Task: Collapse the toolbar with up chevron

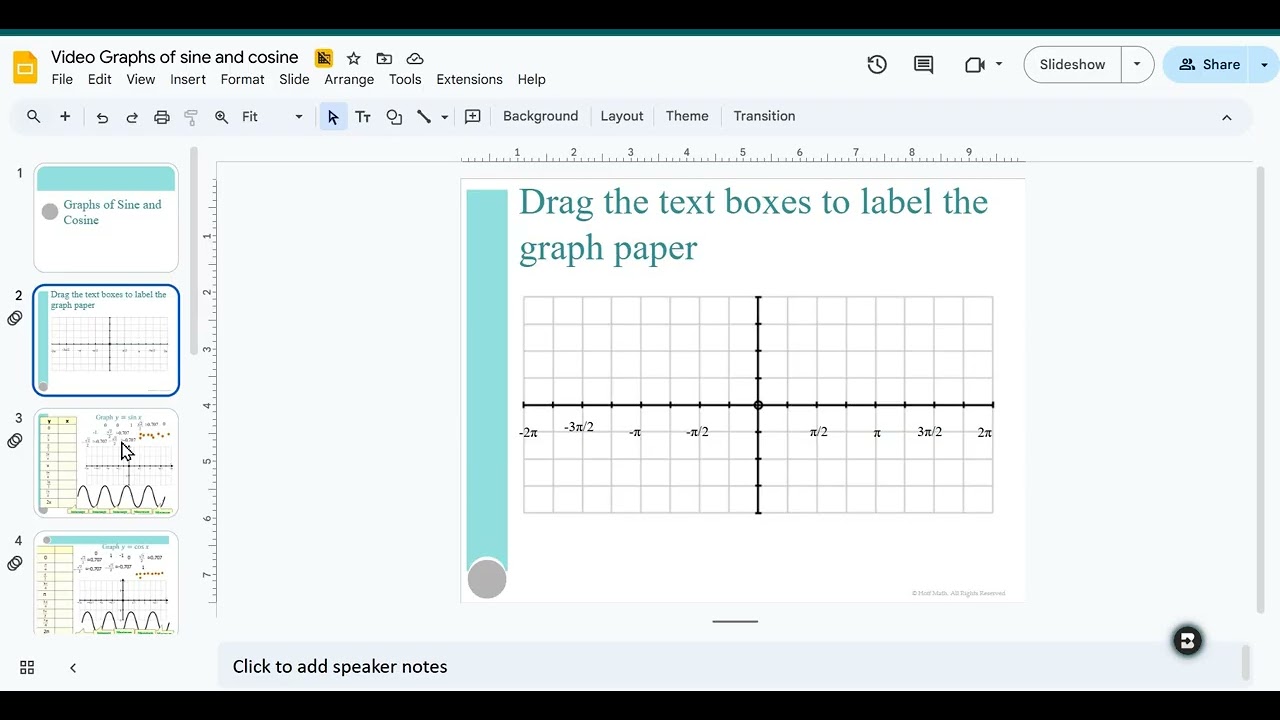Action: pyautogui.click(x=1227, y=117)
